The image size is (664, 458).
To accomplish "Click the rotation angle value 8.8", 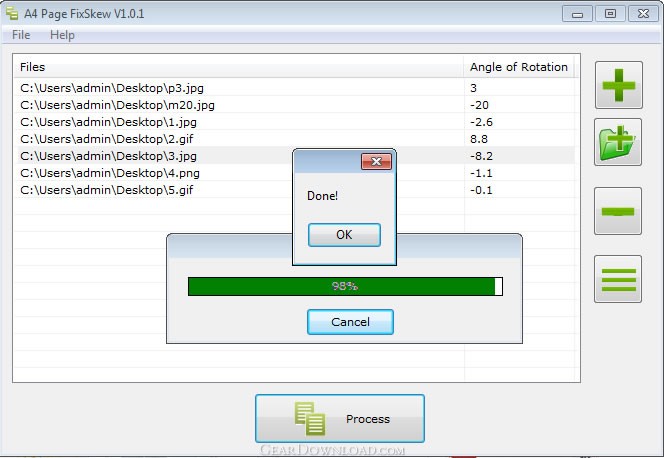I will pyautogui.click(x=479, y=139).
